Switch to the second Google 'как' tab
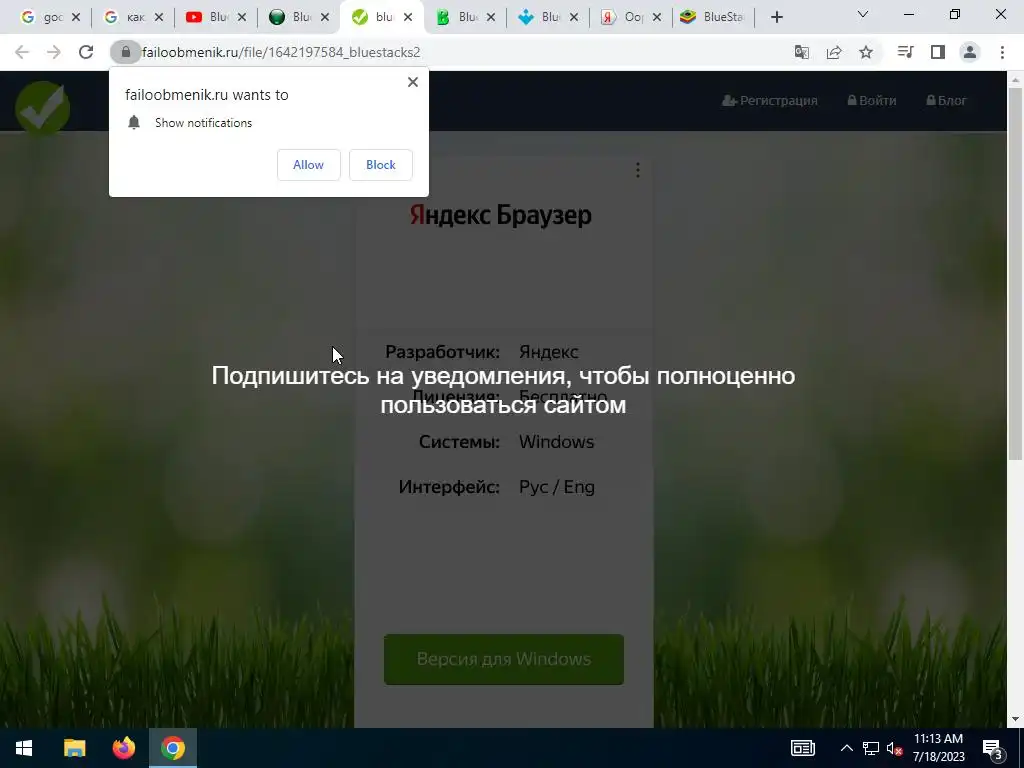1024x768 pixels. click(x=127, y=18)
